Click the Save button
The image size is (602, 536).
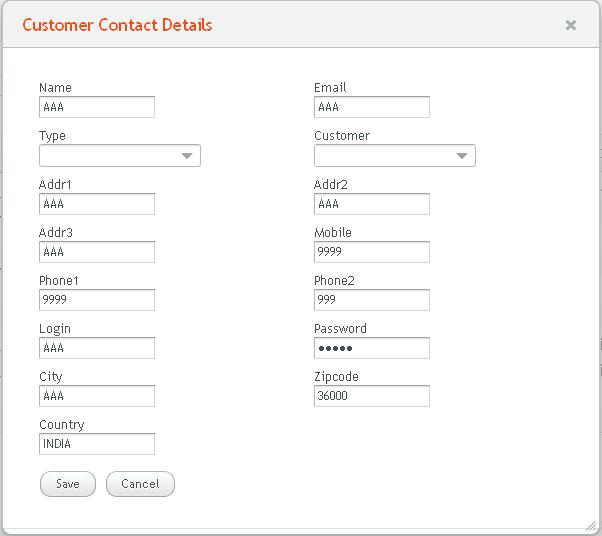pos(67,484)
